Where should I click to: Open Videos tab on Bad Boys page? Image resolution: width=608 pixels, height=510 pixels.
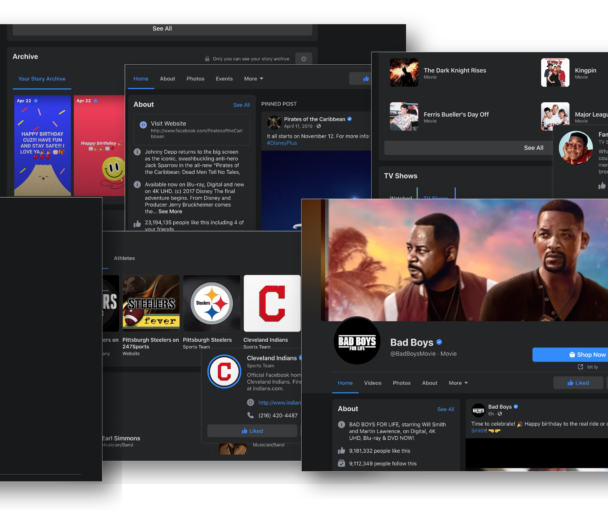coord(373,383)
